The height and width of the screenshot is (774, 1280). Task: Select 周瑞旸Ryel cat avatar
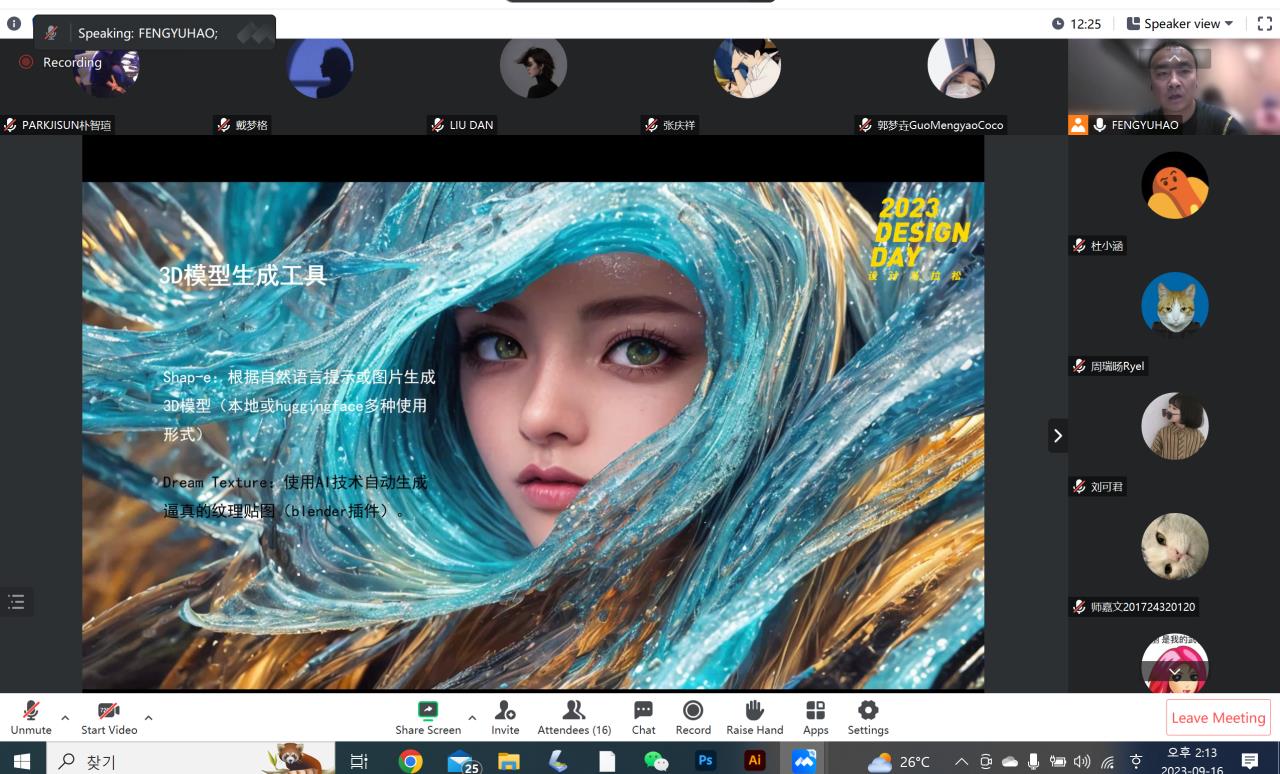[x=1175, y=306]
